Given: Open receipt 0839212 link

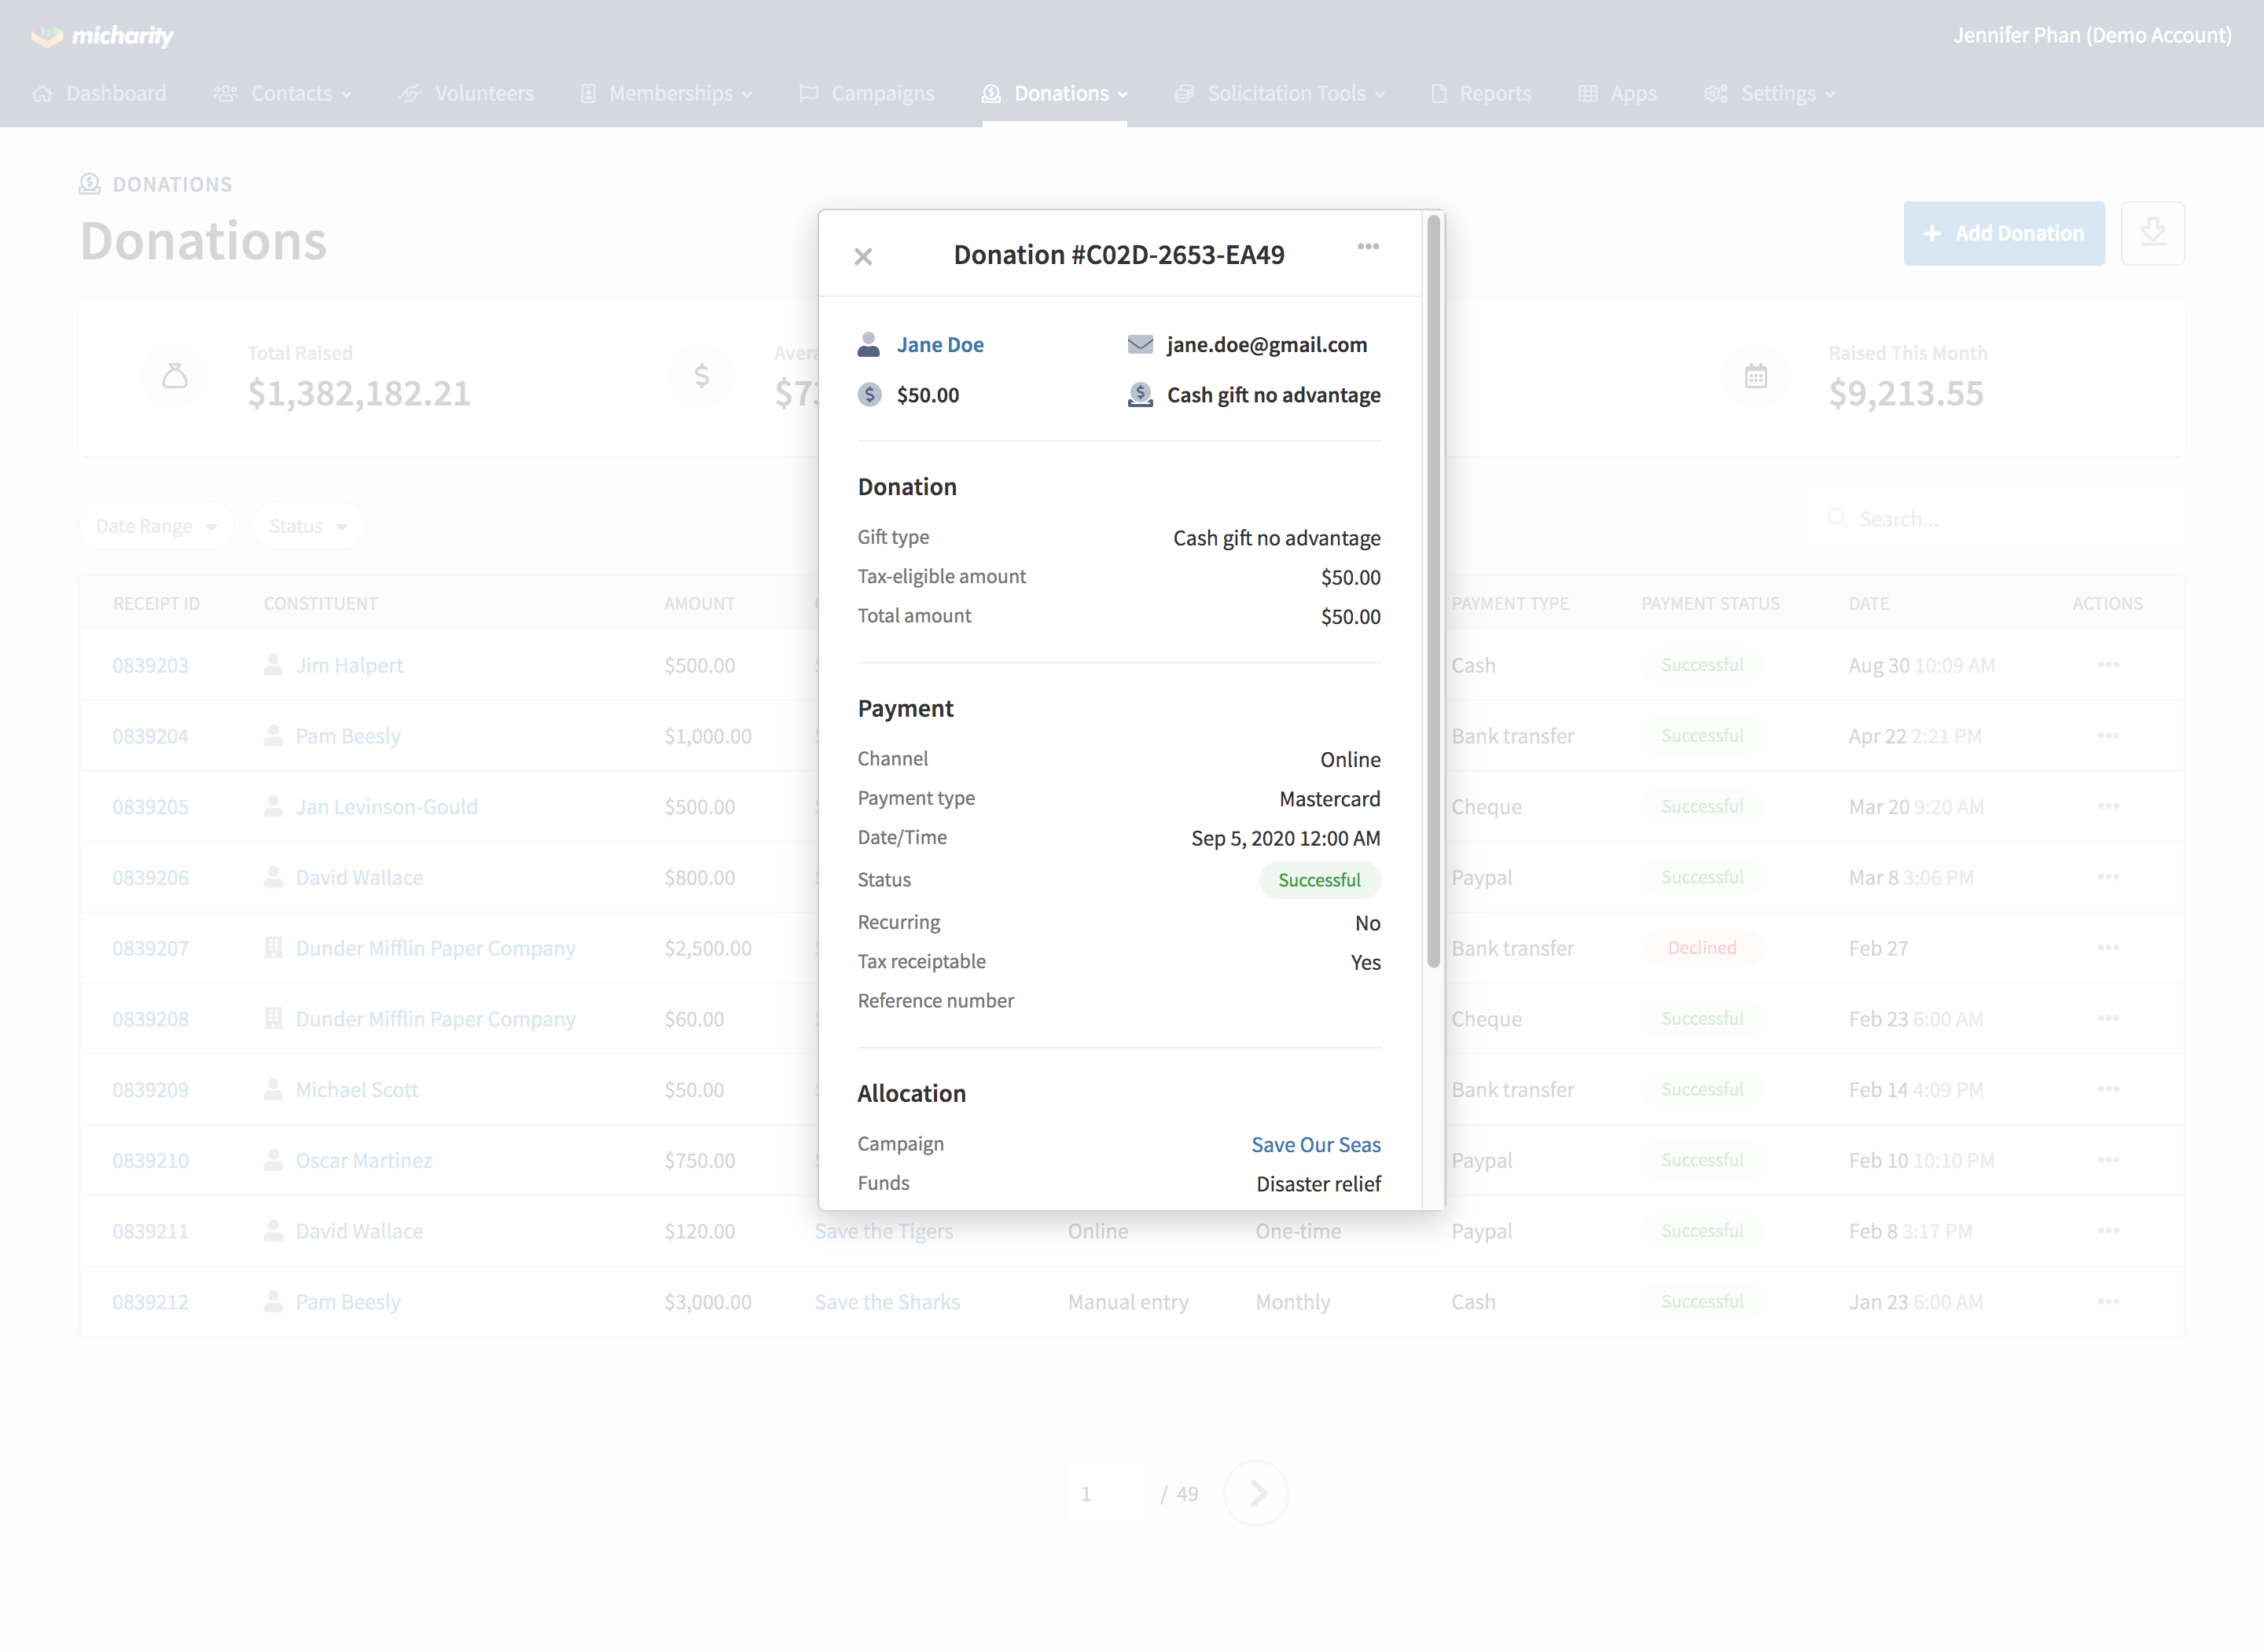Looking at the screenshot, I should tap(150, 1302).
